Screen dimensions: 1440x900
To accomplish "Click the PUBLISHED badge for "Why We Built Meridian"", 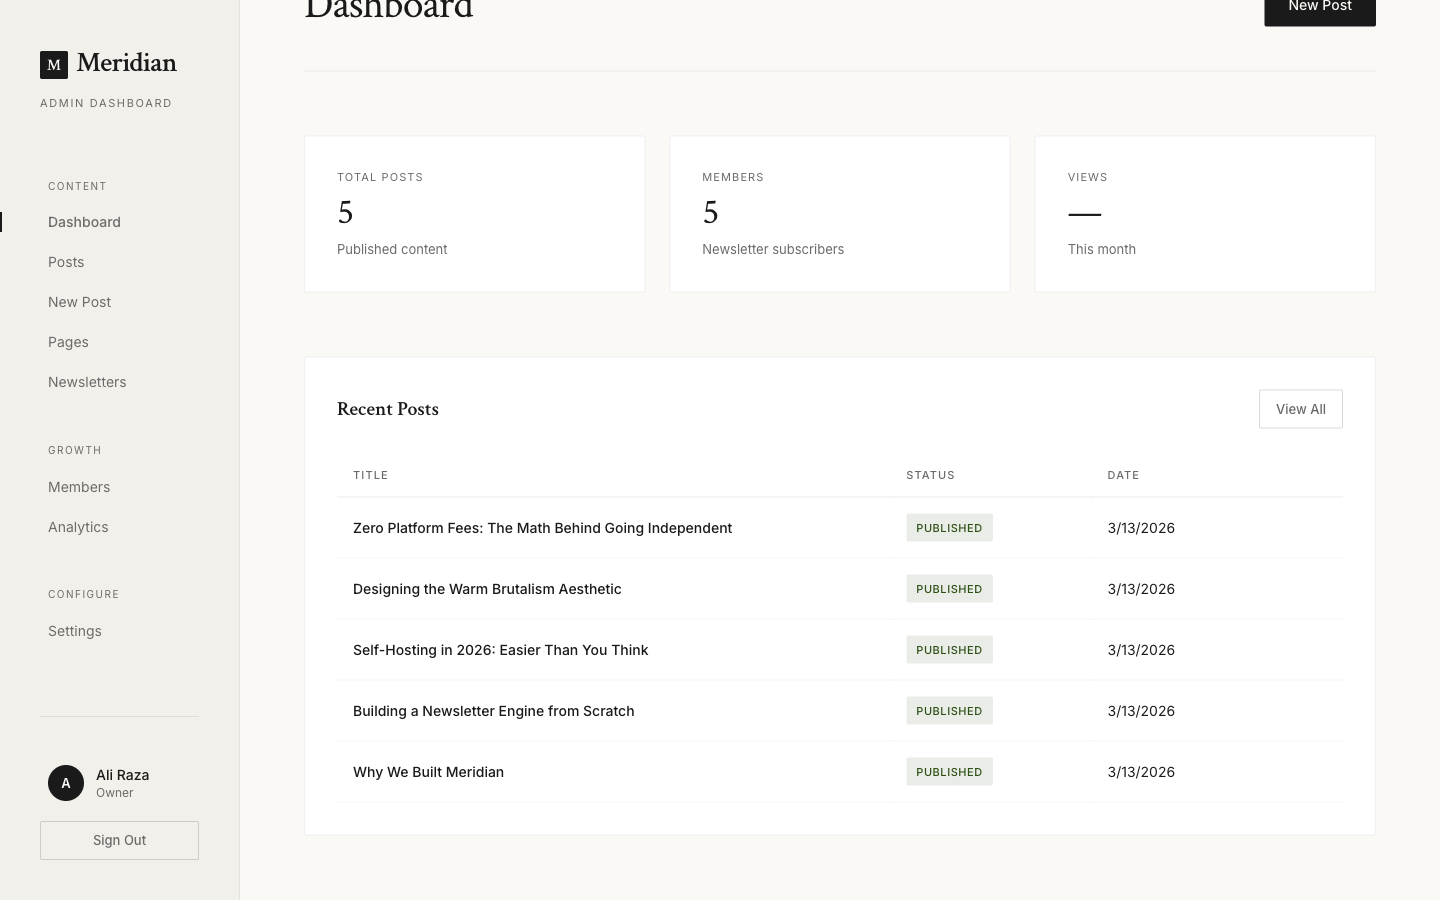I will pos(949,771).
